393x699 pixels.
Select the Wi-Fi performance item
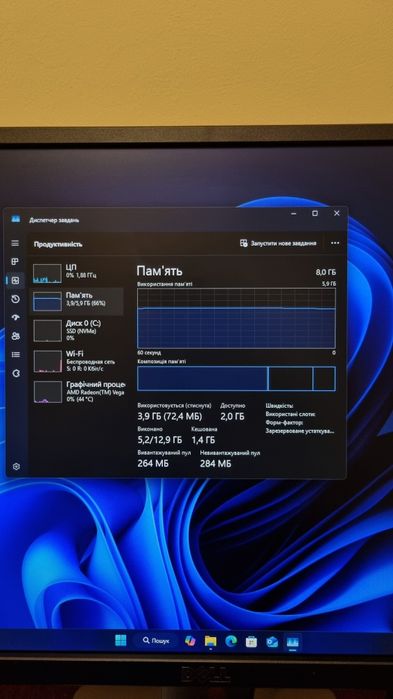click(x=76, y=361)
